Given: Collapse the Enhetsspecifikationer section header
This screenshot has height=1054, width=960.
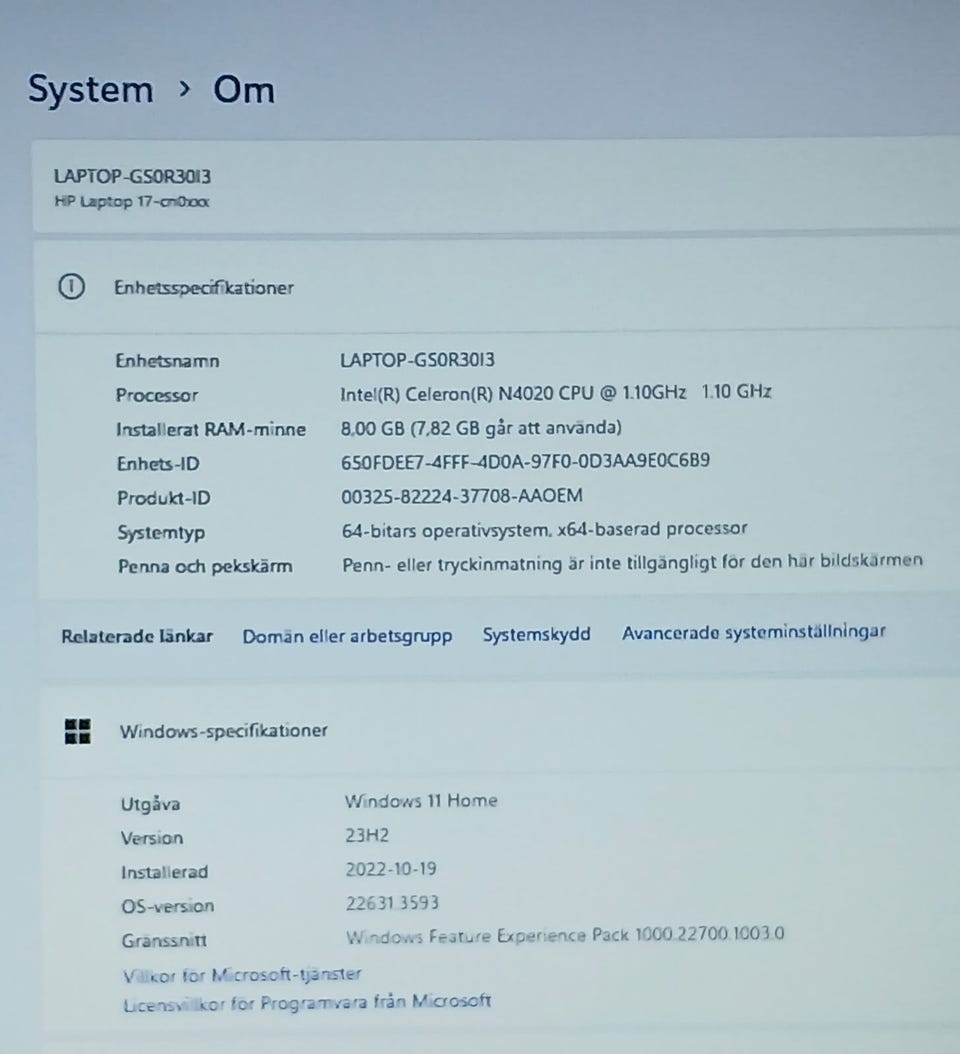Looking at the screenshot, I should pyautogui.click(x=497, y=287).
